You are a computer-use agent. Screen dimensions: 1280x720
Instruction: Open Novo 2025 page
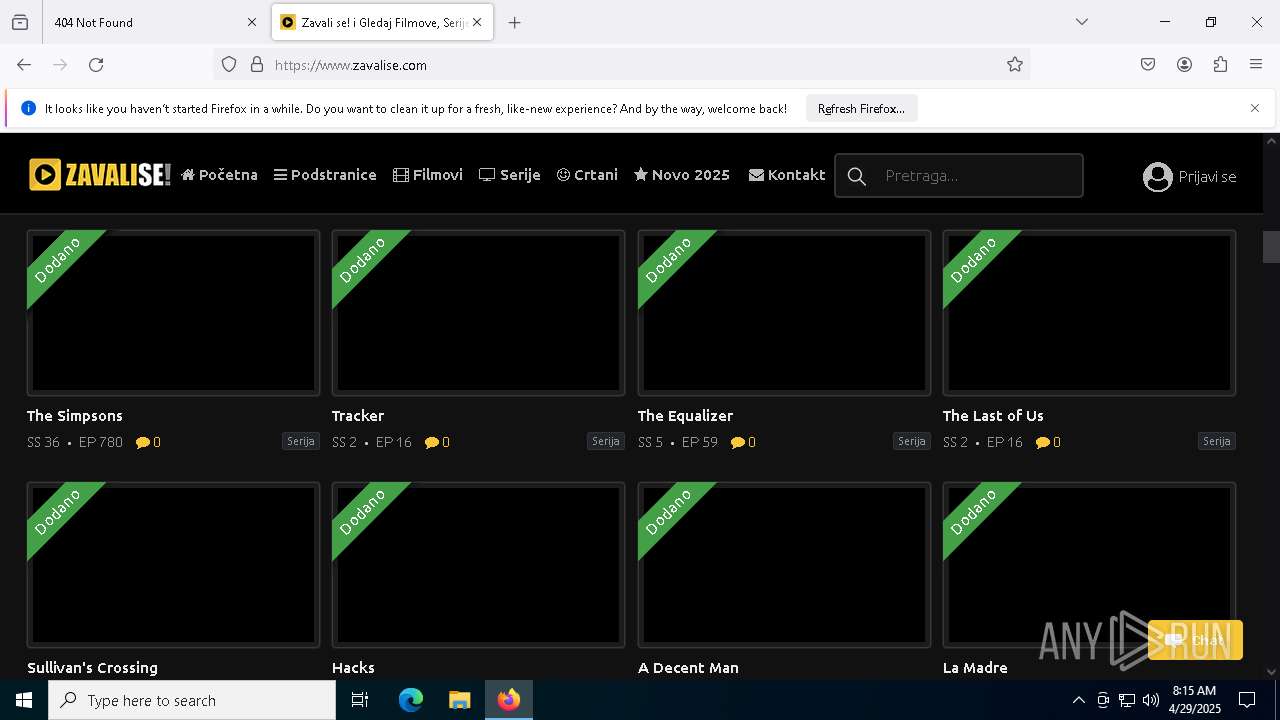pos(682,175)
